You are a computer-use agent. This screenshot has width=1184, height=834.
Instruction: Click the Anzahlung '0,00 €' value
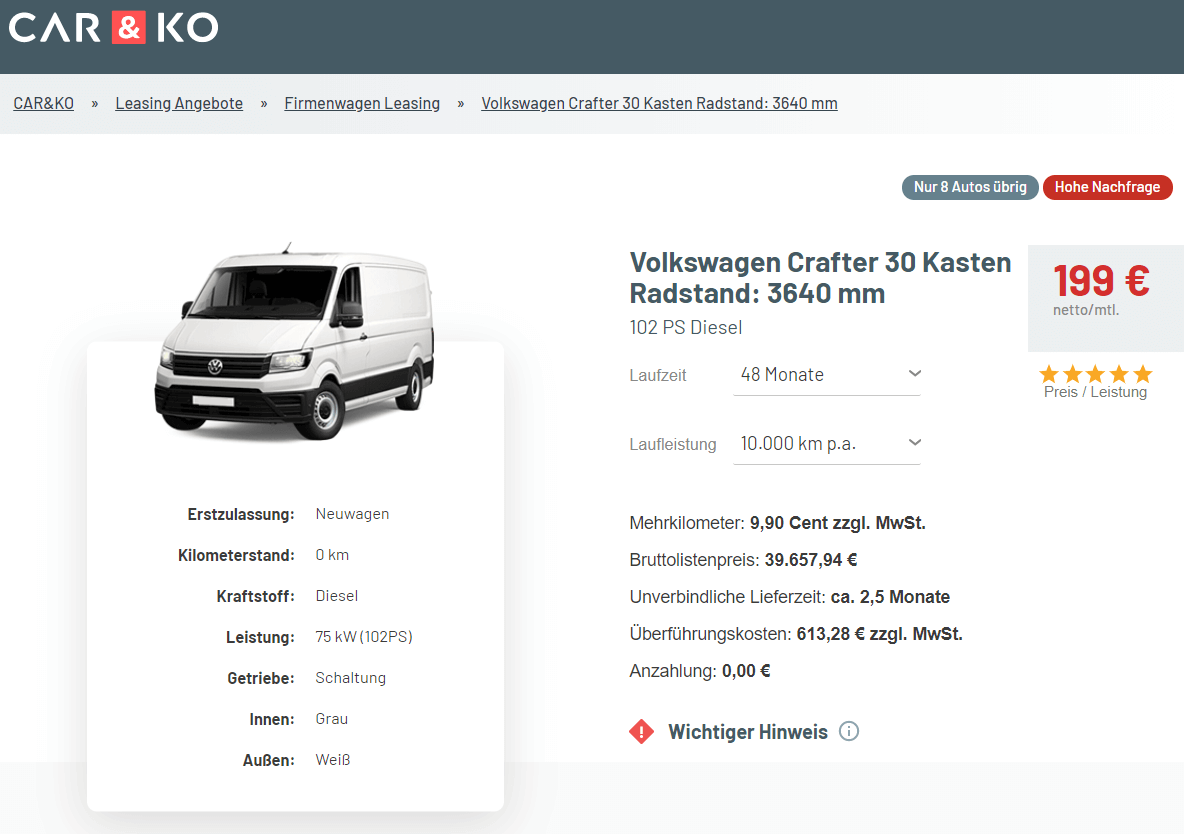tap(746, 671)
